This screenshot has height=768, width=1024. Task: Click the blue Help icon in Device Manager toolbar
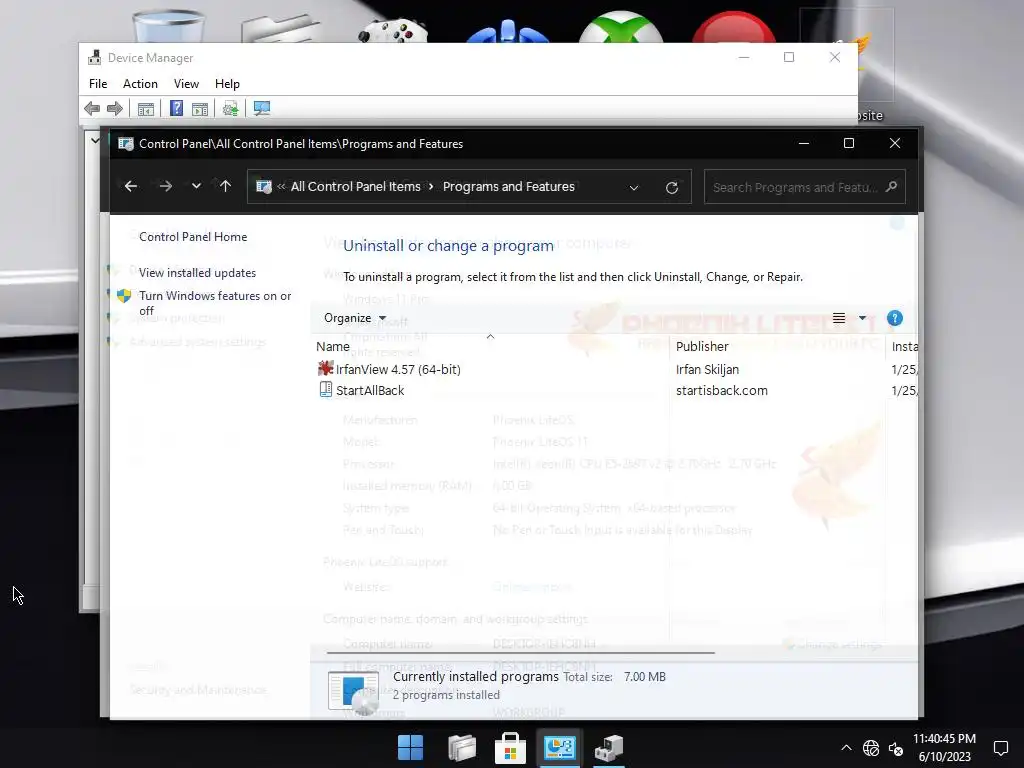pos(176,108)
